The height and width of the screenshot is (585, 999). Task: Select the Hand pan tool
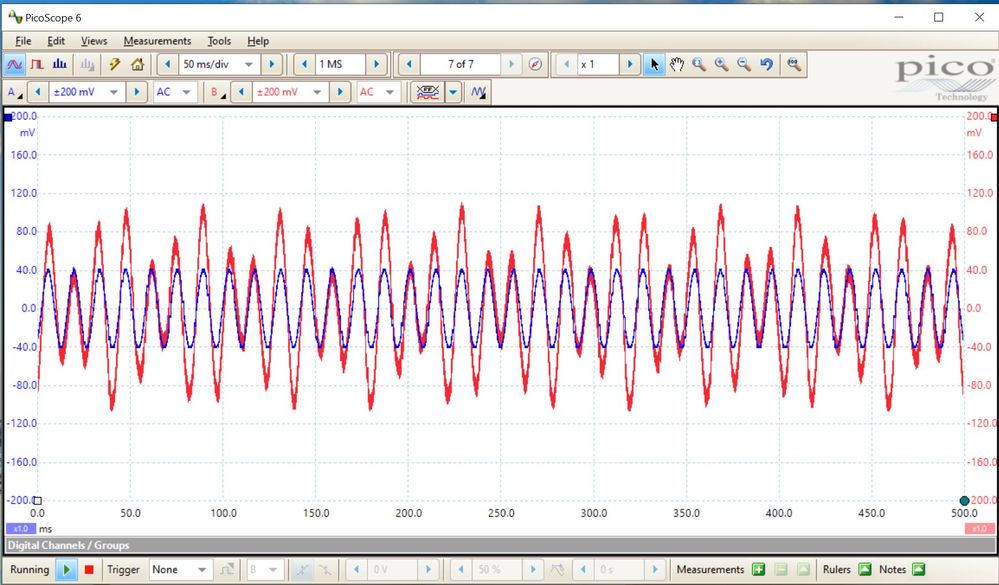677,64
